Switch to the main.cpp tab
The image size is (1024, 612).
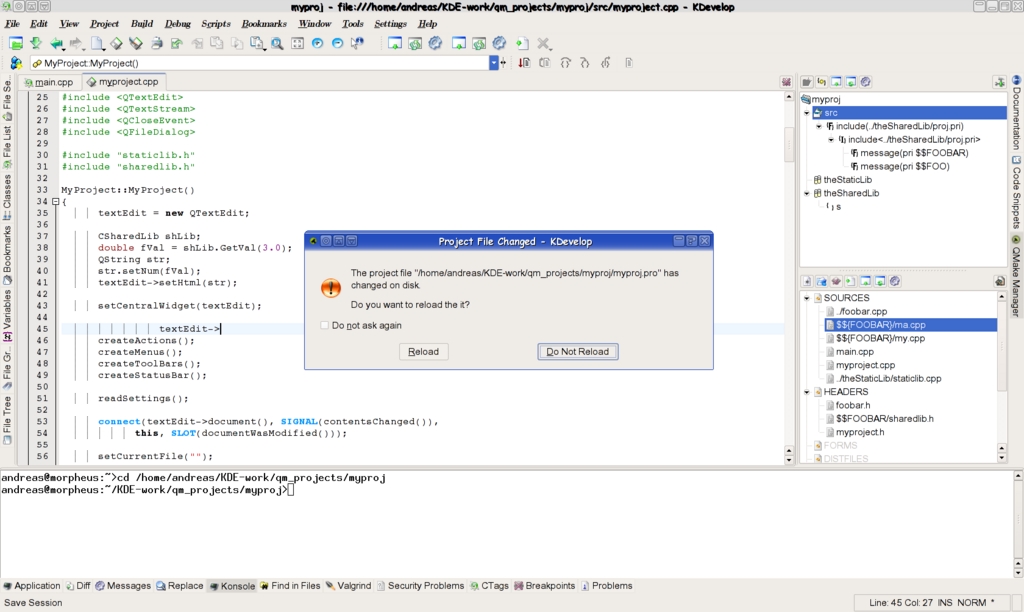[x=48, y=82]
